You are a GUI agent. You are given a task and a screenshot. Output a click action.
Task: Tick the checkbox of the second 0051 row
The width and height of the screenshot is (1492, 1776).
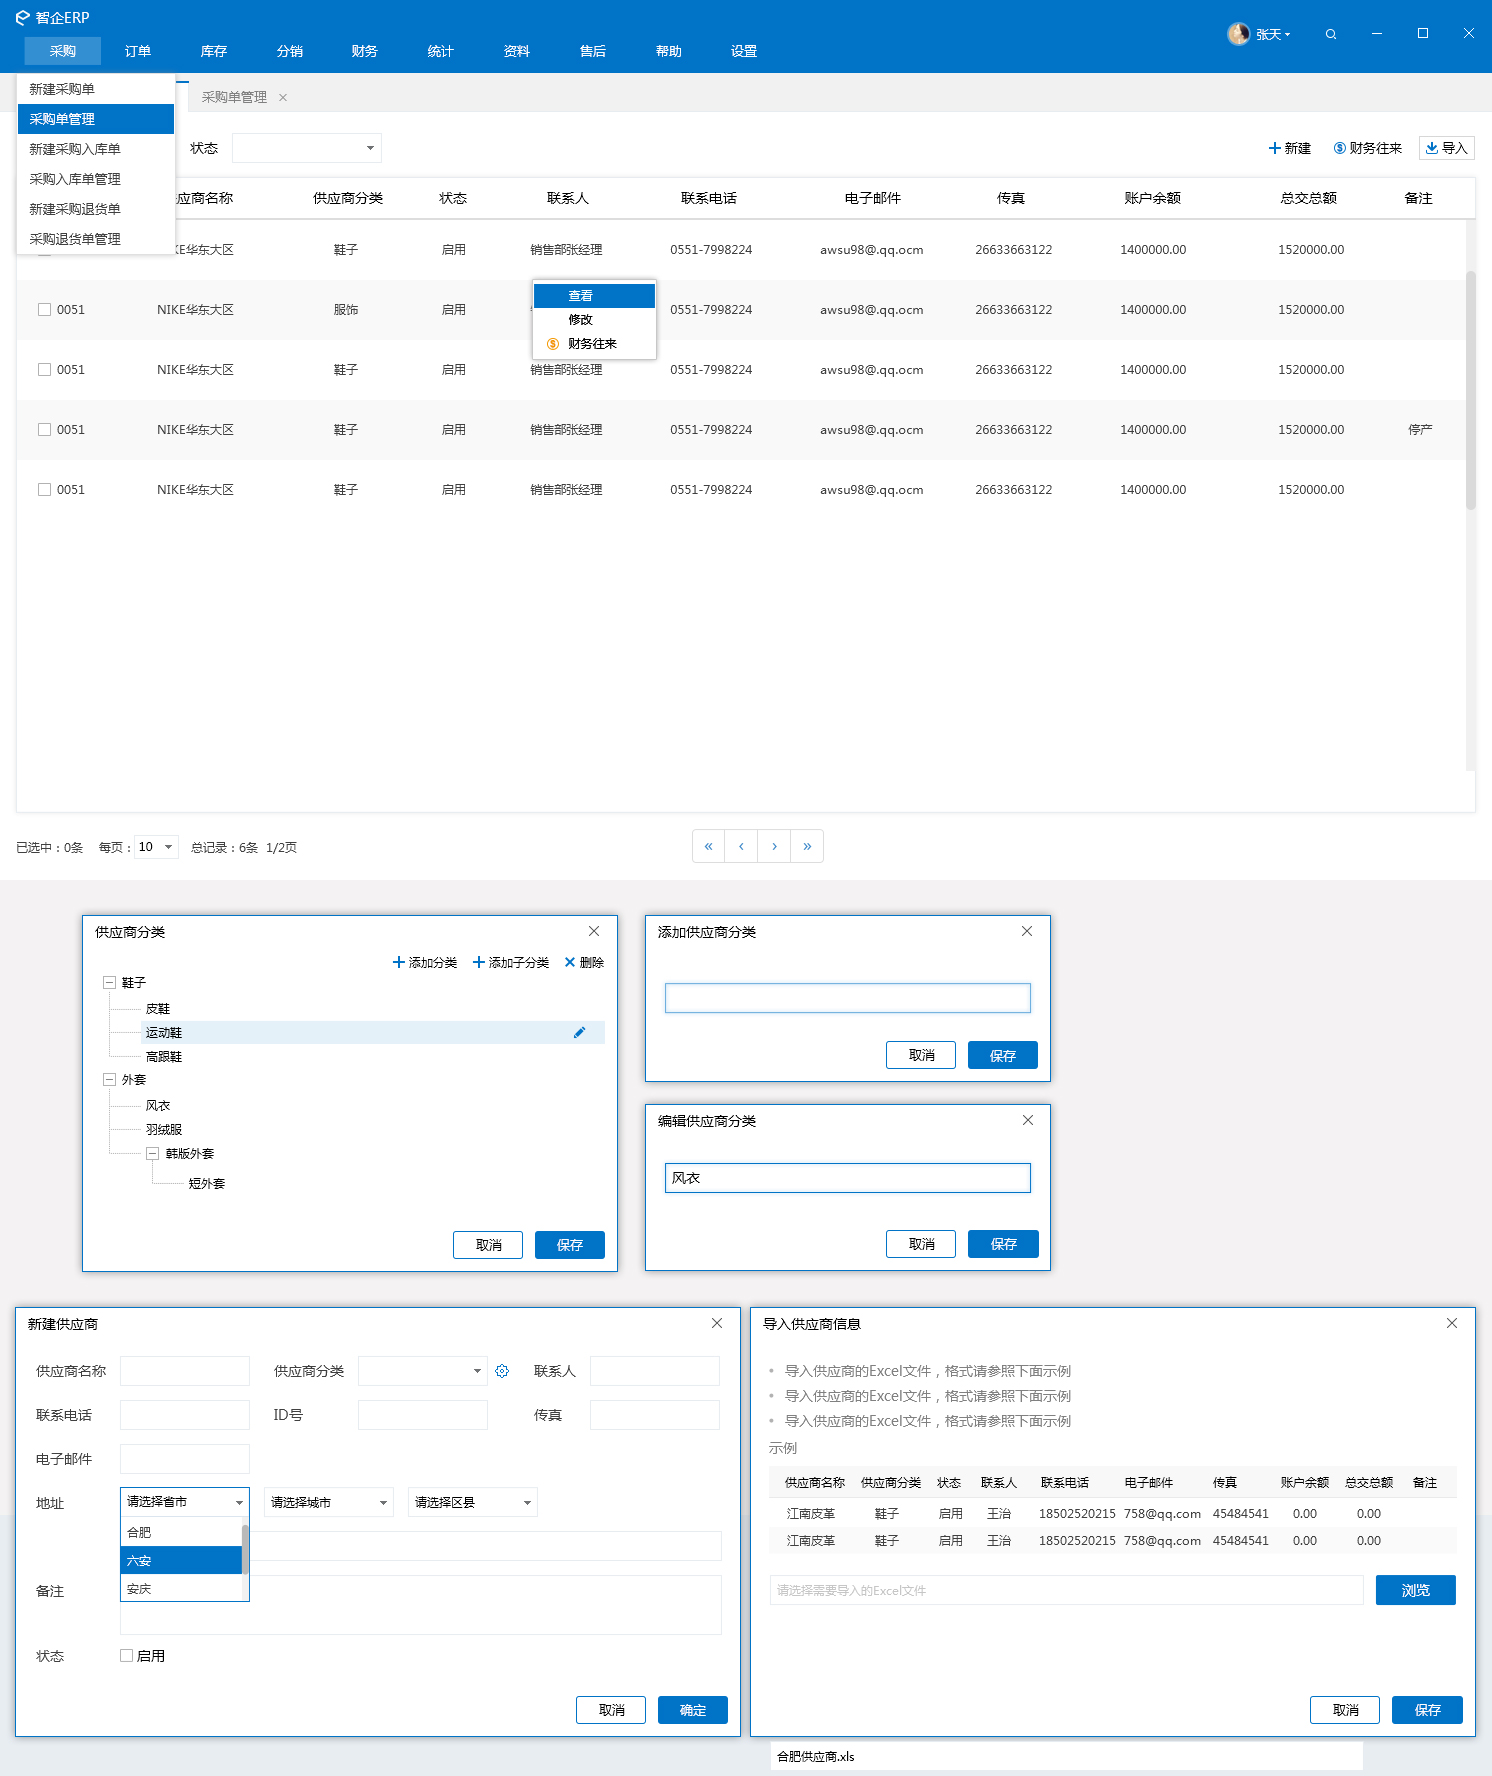44,370
